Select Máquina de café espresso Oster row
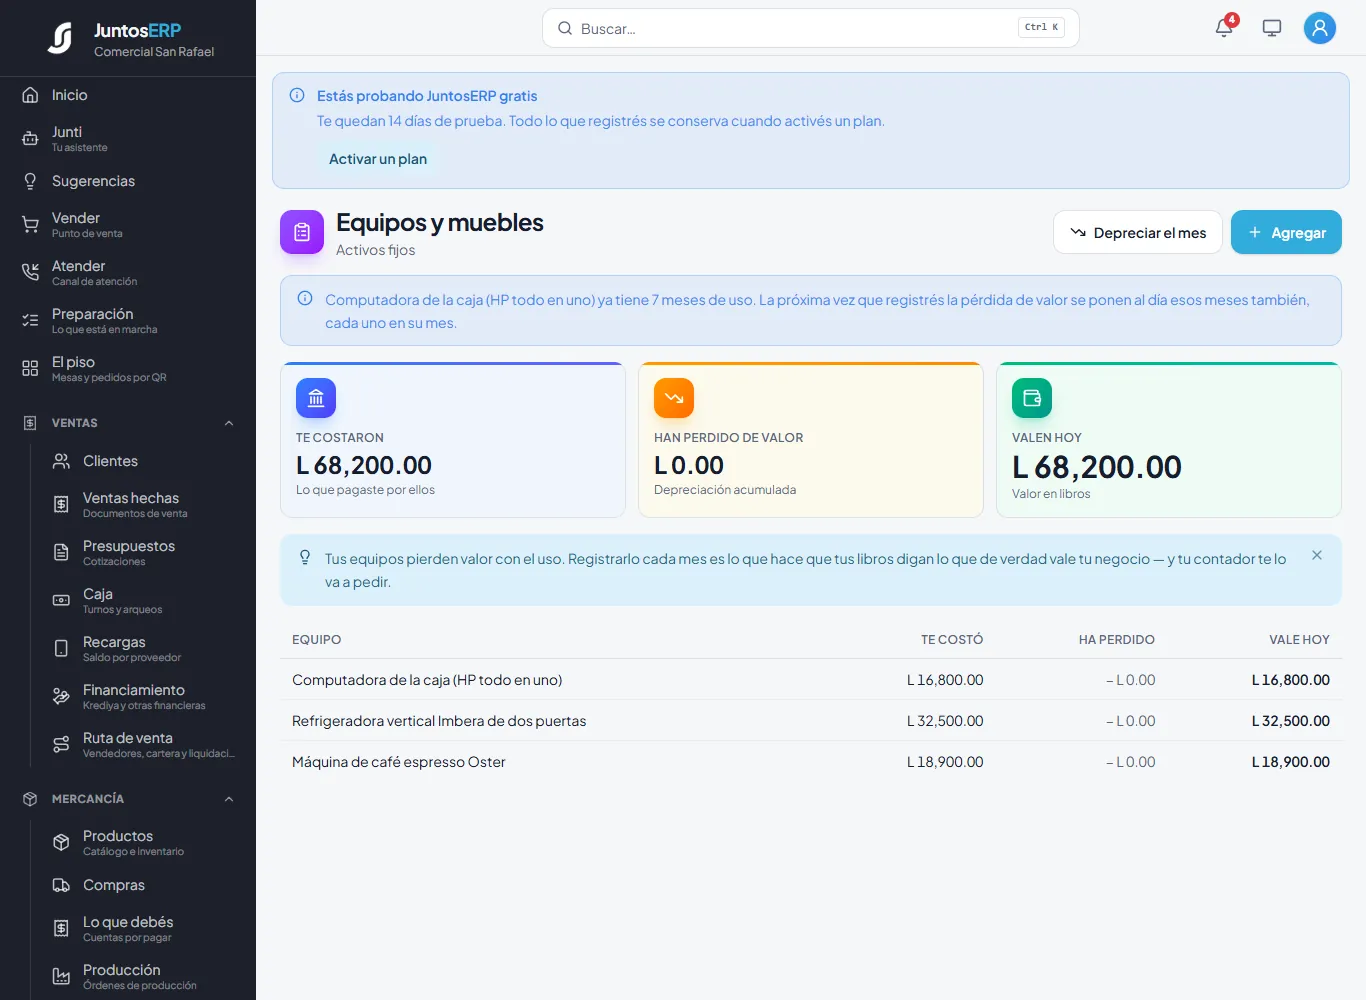Image resolution: width=1366 pixels, height=1000 pixels. coord(811,762)
